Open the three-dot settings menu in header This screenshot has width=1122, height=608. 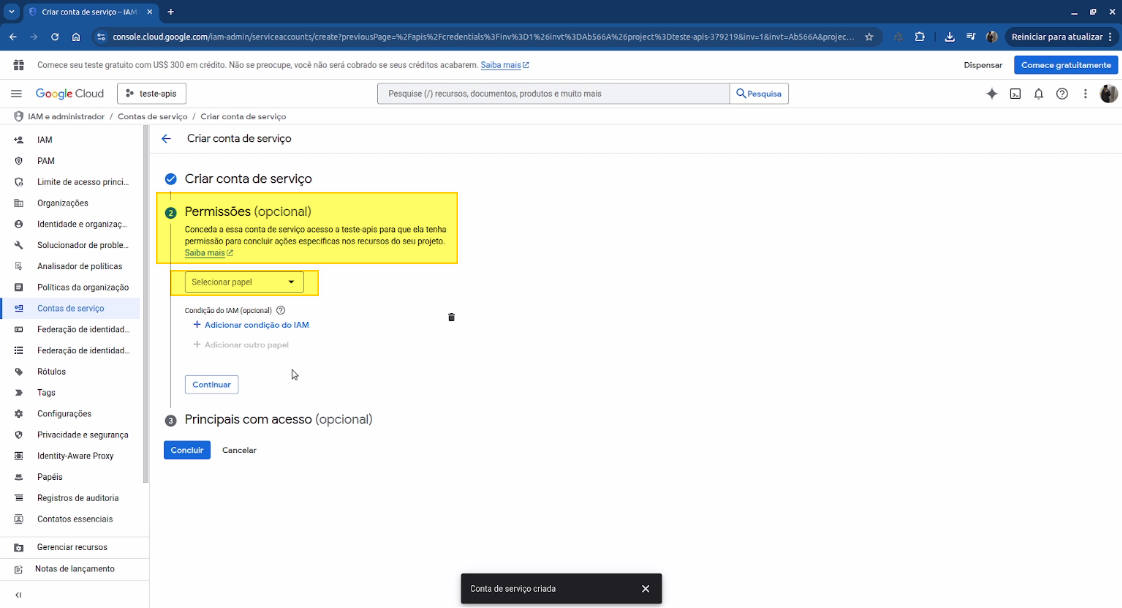[x=1085, y=94]
